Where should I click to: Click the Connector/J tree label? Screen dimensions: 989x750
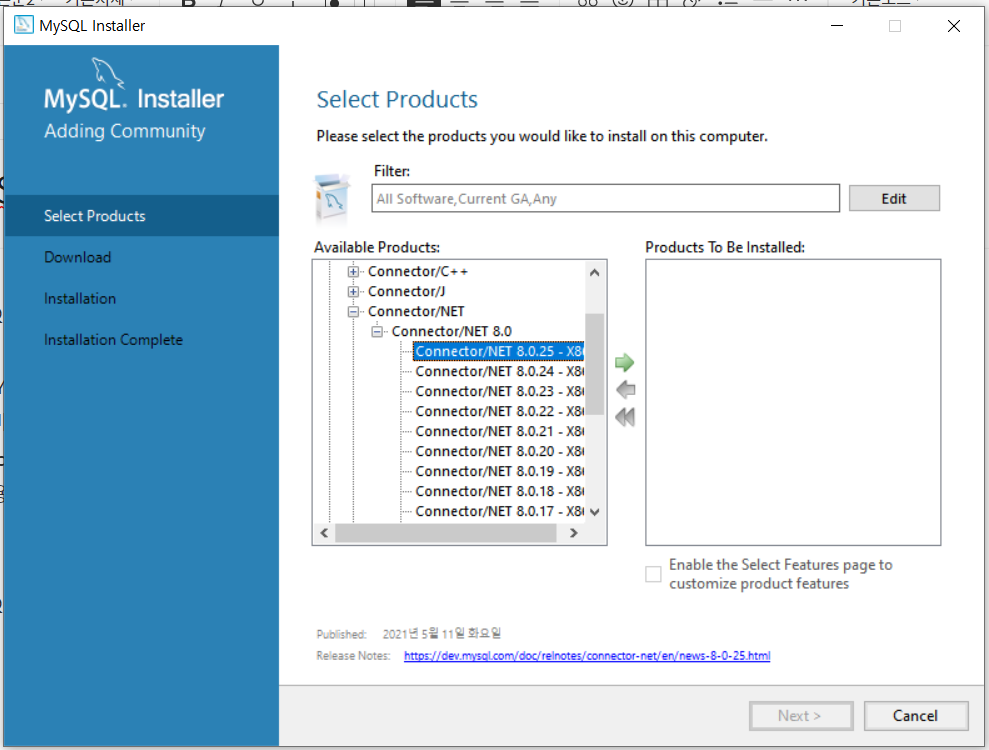(x=407, y=291)
